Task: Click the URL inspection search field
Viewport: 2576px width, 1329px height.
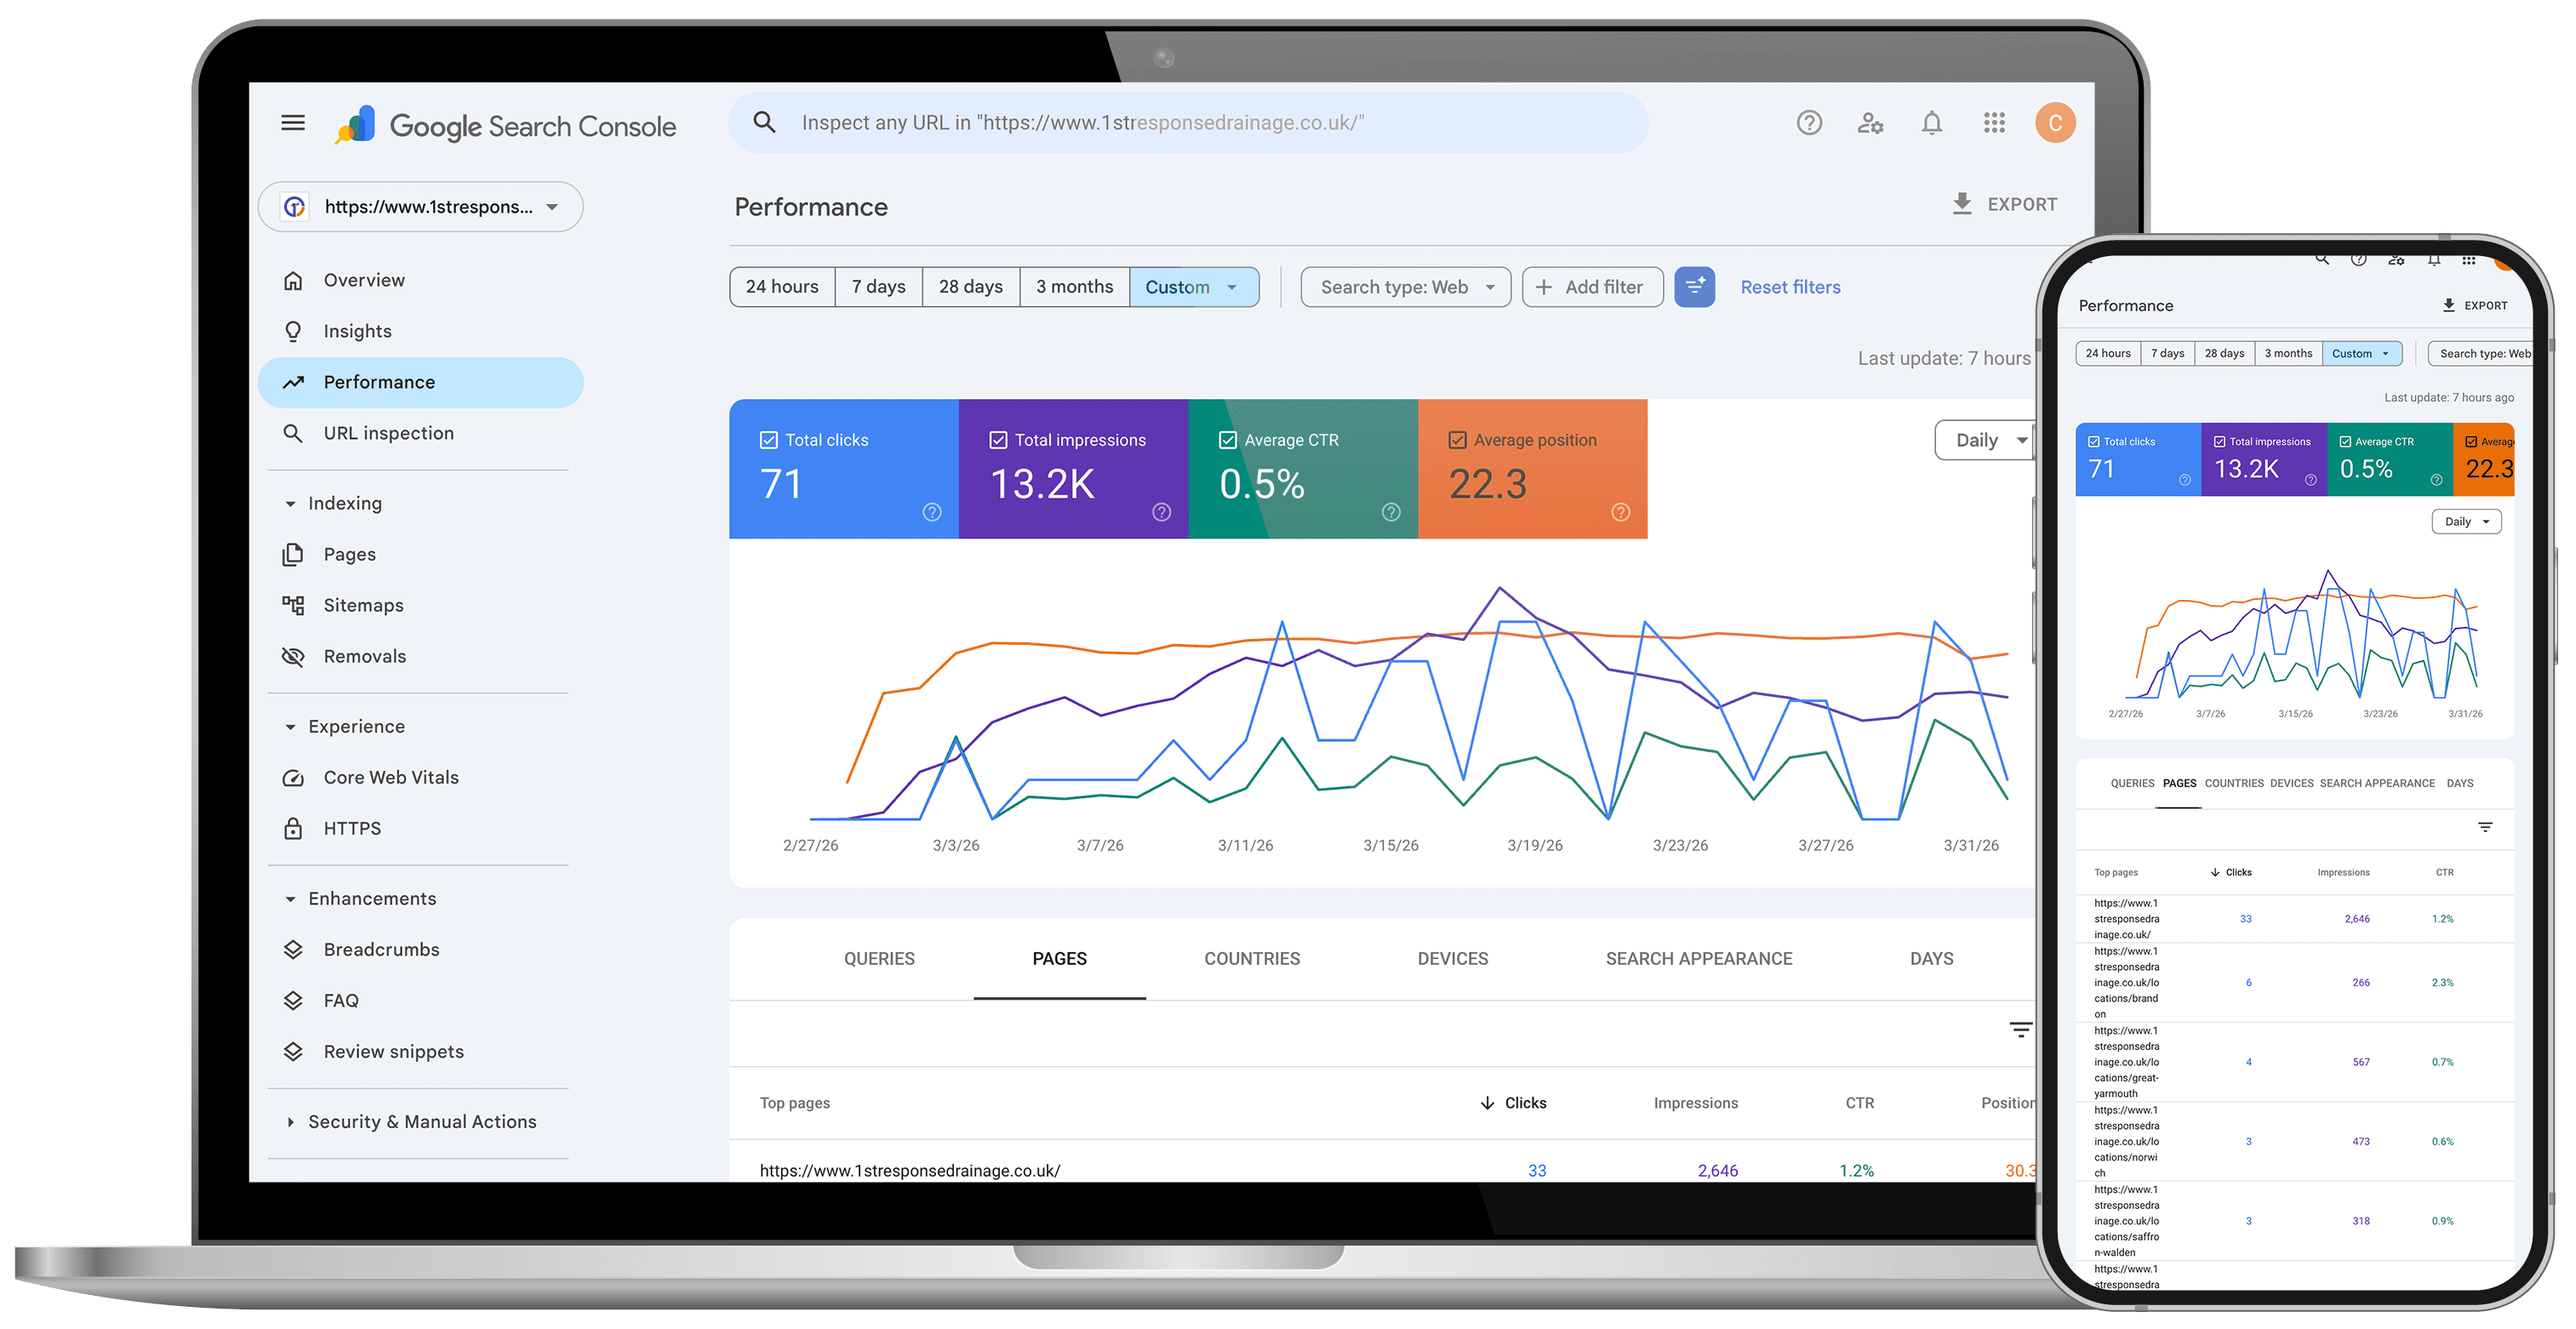Action: coord(1189,123)
